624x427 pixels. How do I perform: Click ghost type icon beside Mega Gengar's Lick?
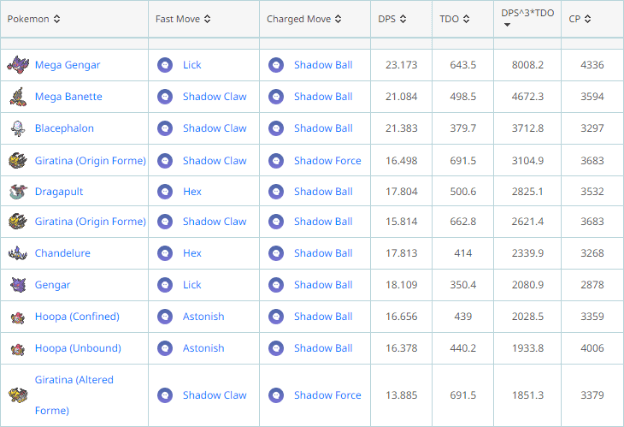point(165,65)
